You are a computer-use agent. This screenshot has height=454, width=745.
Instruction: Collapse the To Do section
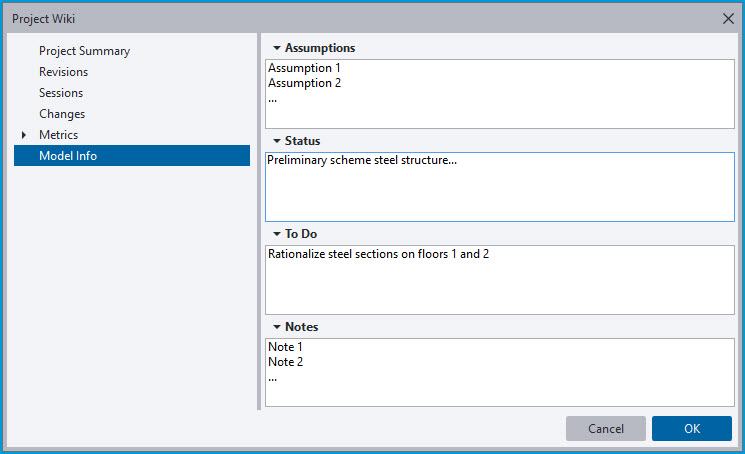click(277, 234)
